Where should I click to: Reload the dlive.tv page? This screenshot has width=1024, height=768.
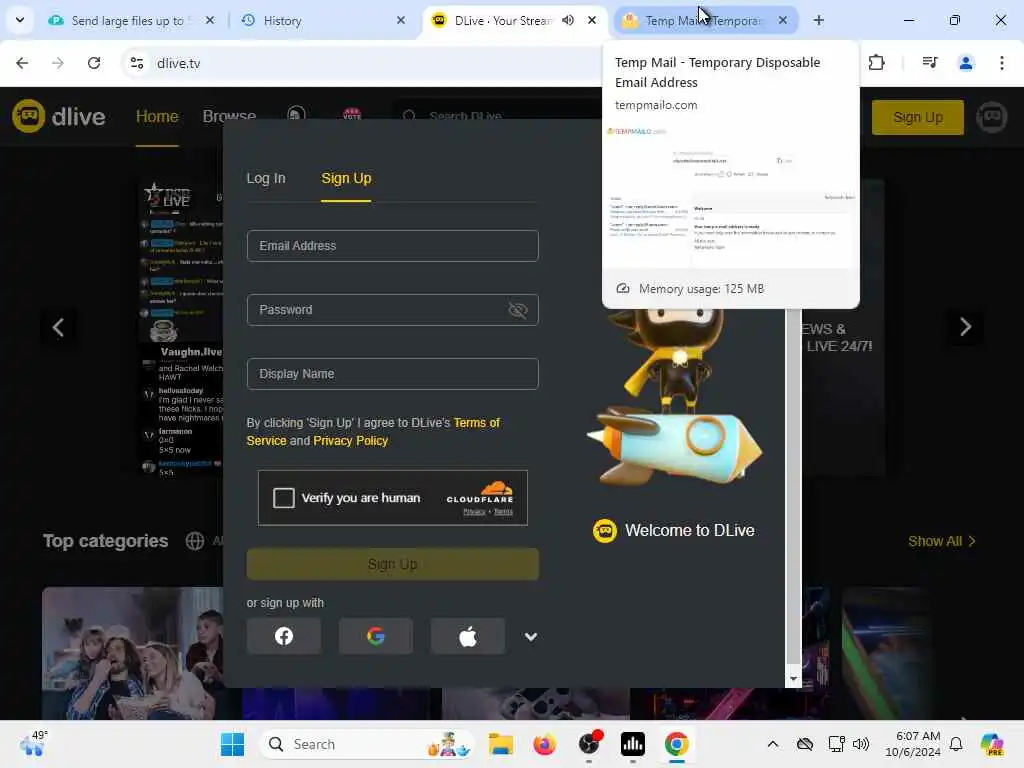[x=94, y=63]
